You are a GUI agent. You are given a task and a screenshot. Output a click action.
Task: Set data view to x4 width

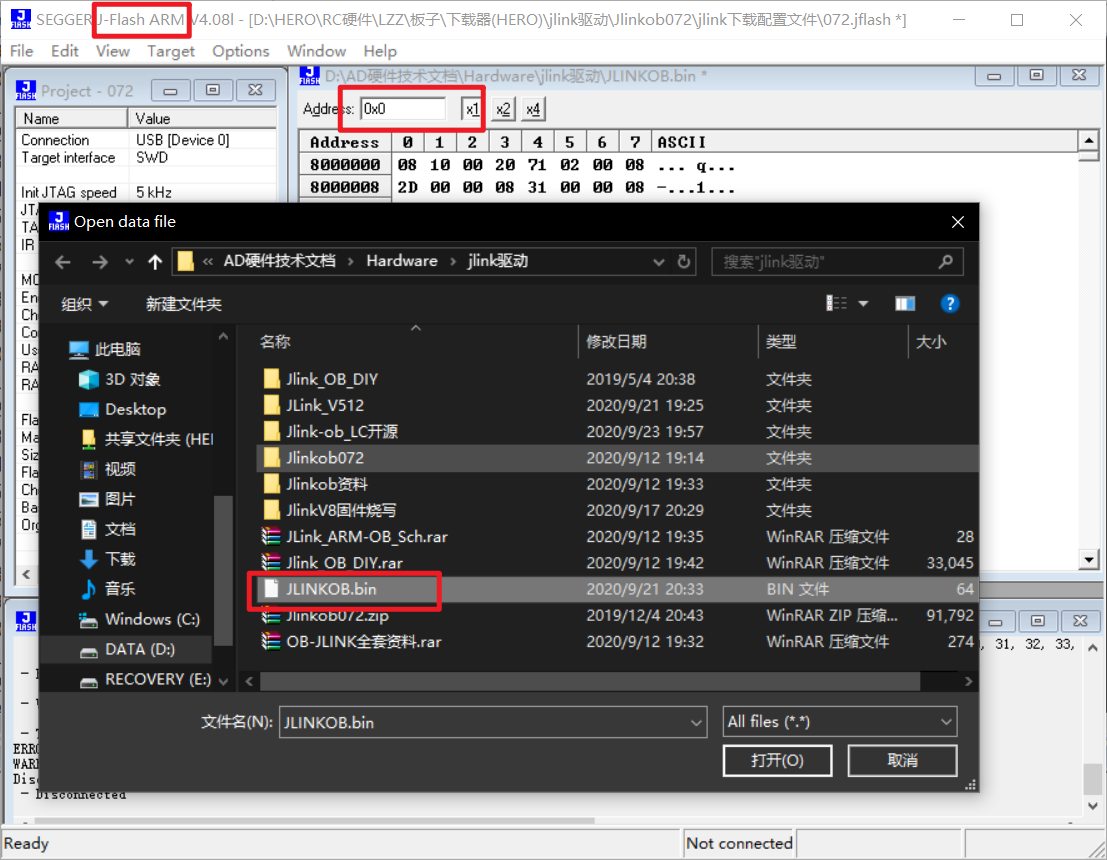click(x=533, y=109)
